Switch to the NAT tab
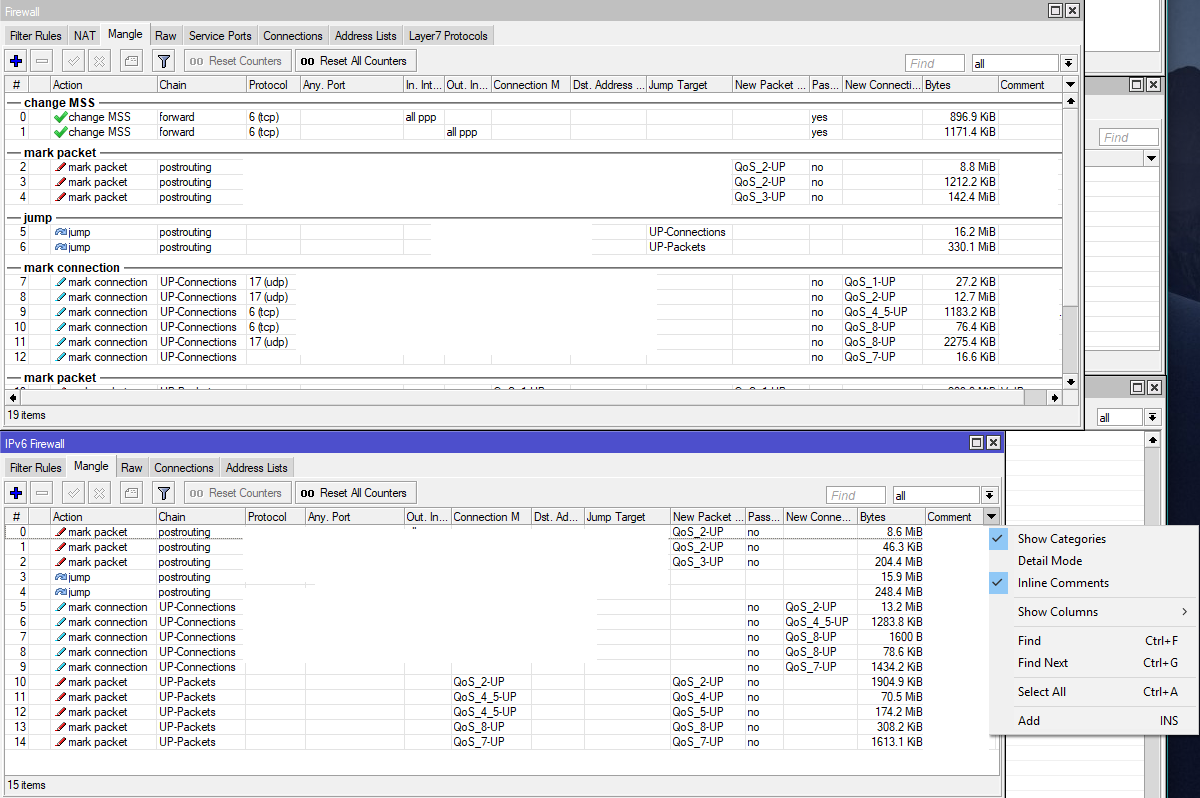The image size is (1200, 798). tap(83, 34)
